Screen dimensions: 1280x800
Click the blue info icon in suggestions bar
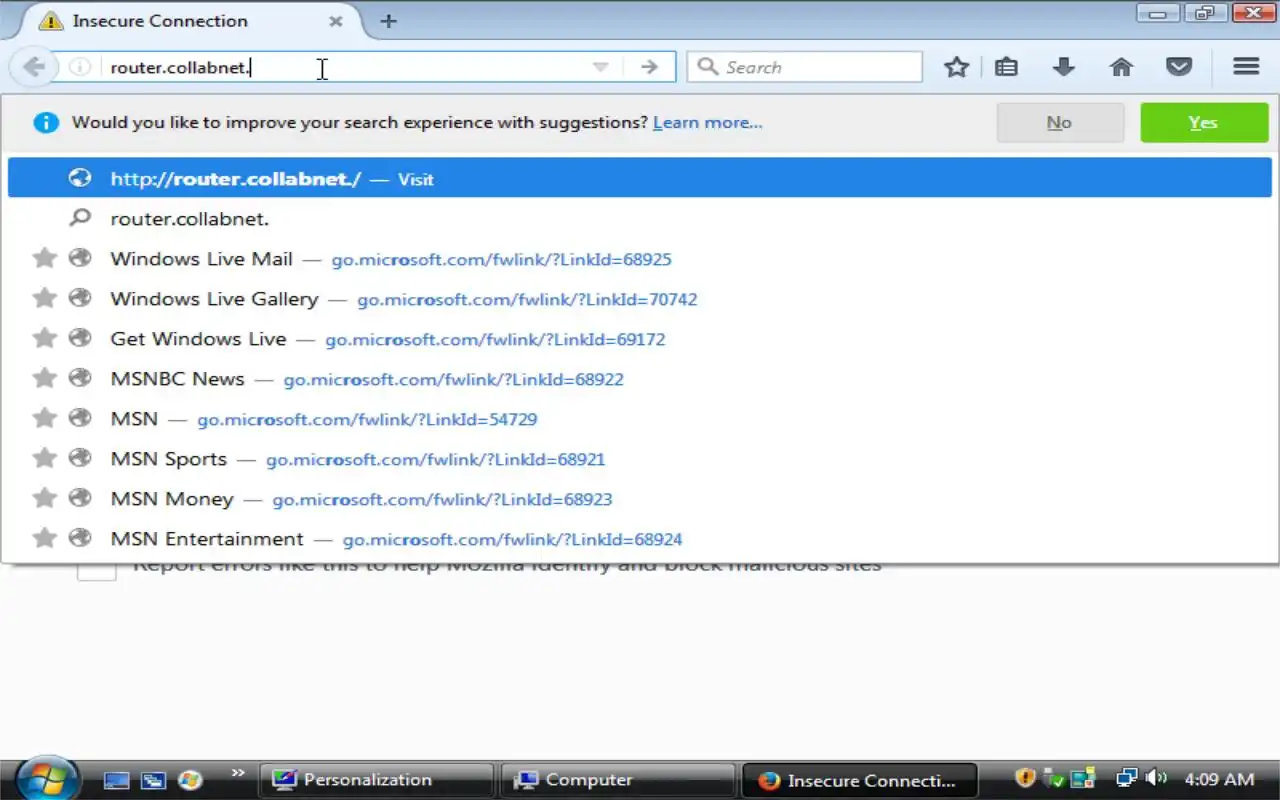[46, 122]
